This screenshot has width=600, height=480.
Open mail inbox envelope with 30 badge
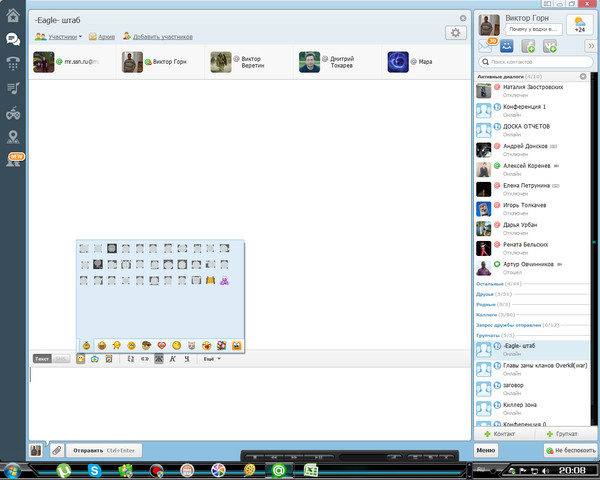[x=486, y=46]
